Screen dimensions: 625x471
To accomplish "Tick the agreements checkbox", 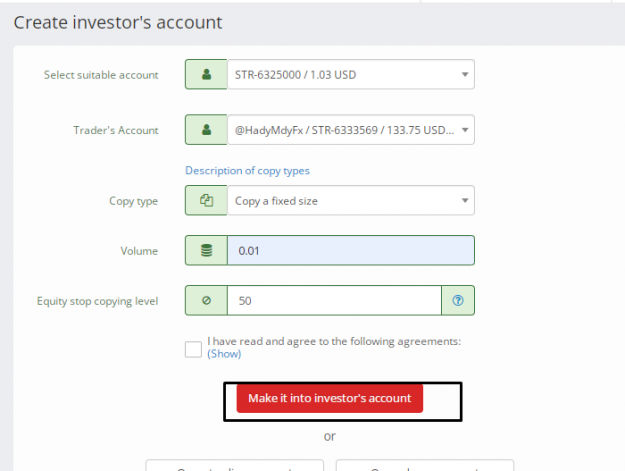I will tap(193, 349).
